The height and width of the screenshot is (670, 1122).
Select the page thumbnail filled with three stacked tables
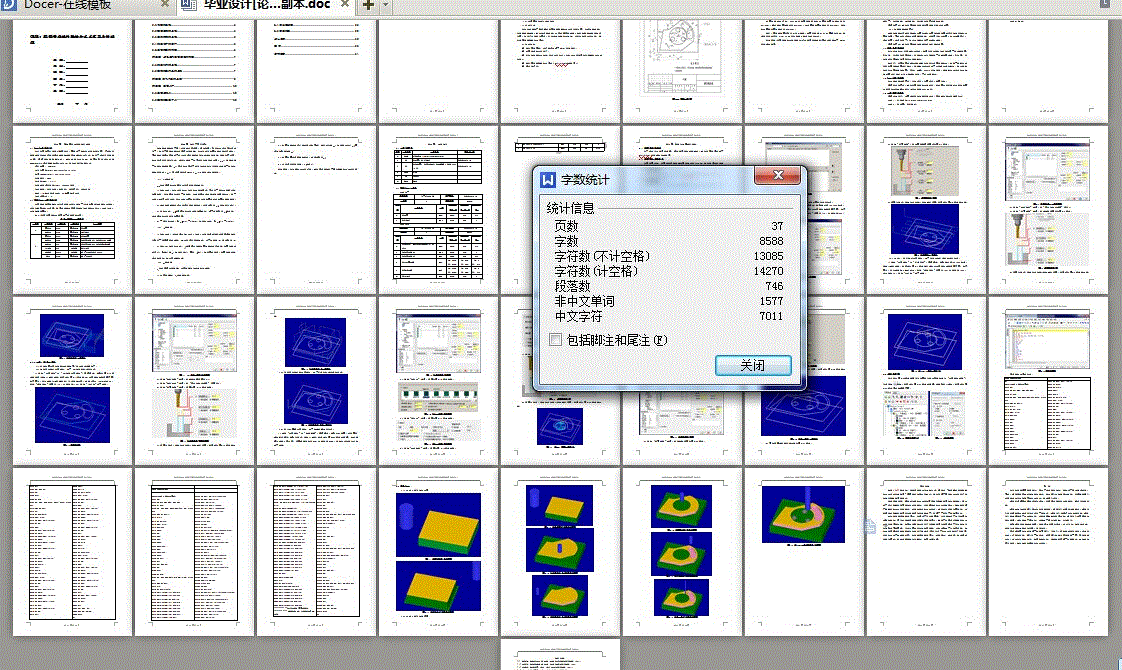pos(438,210)
